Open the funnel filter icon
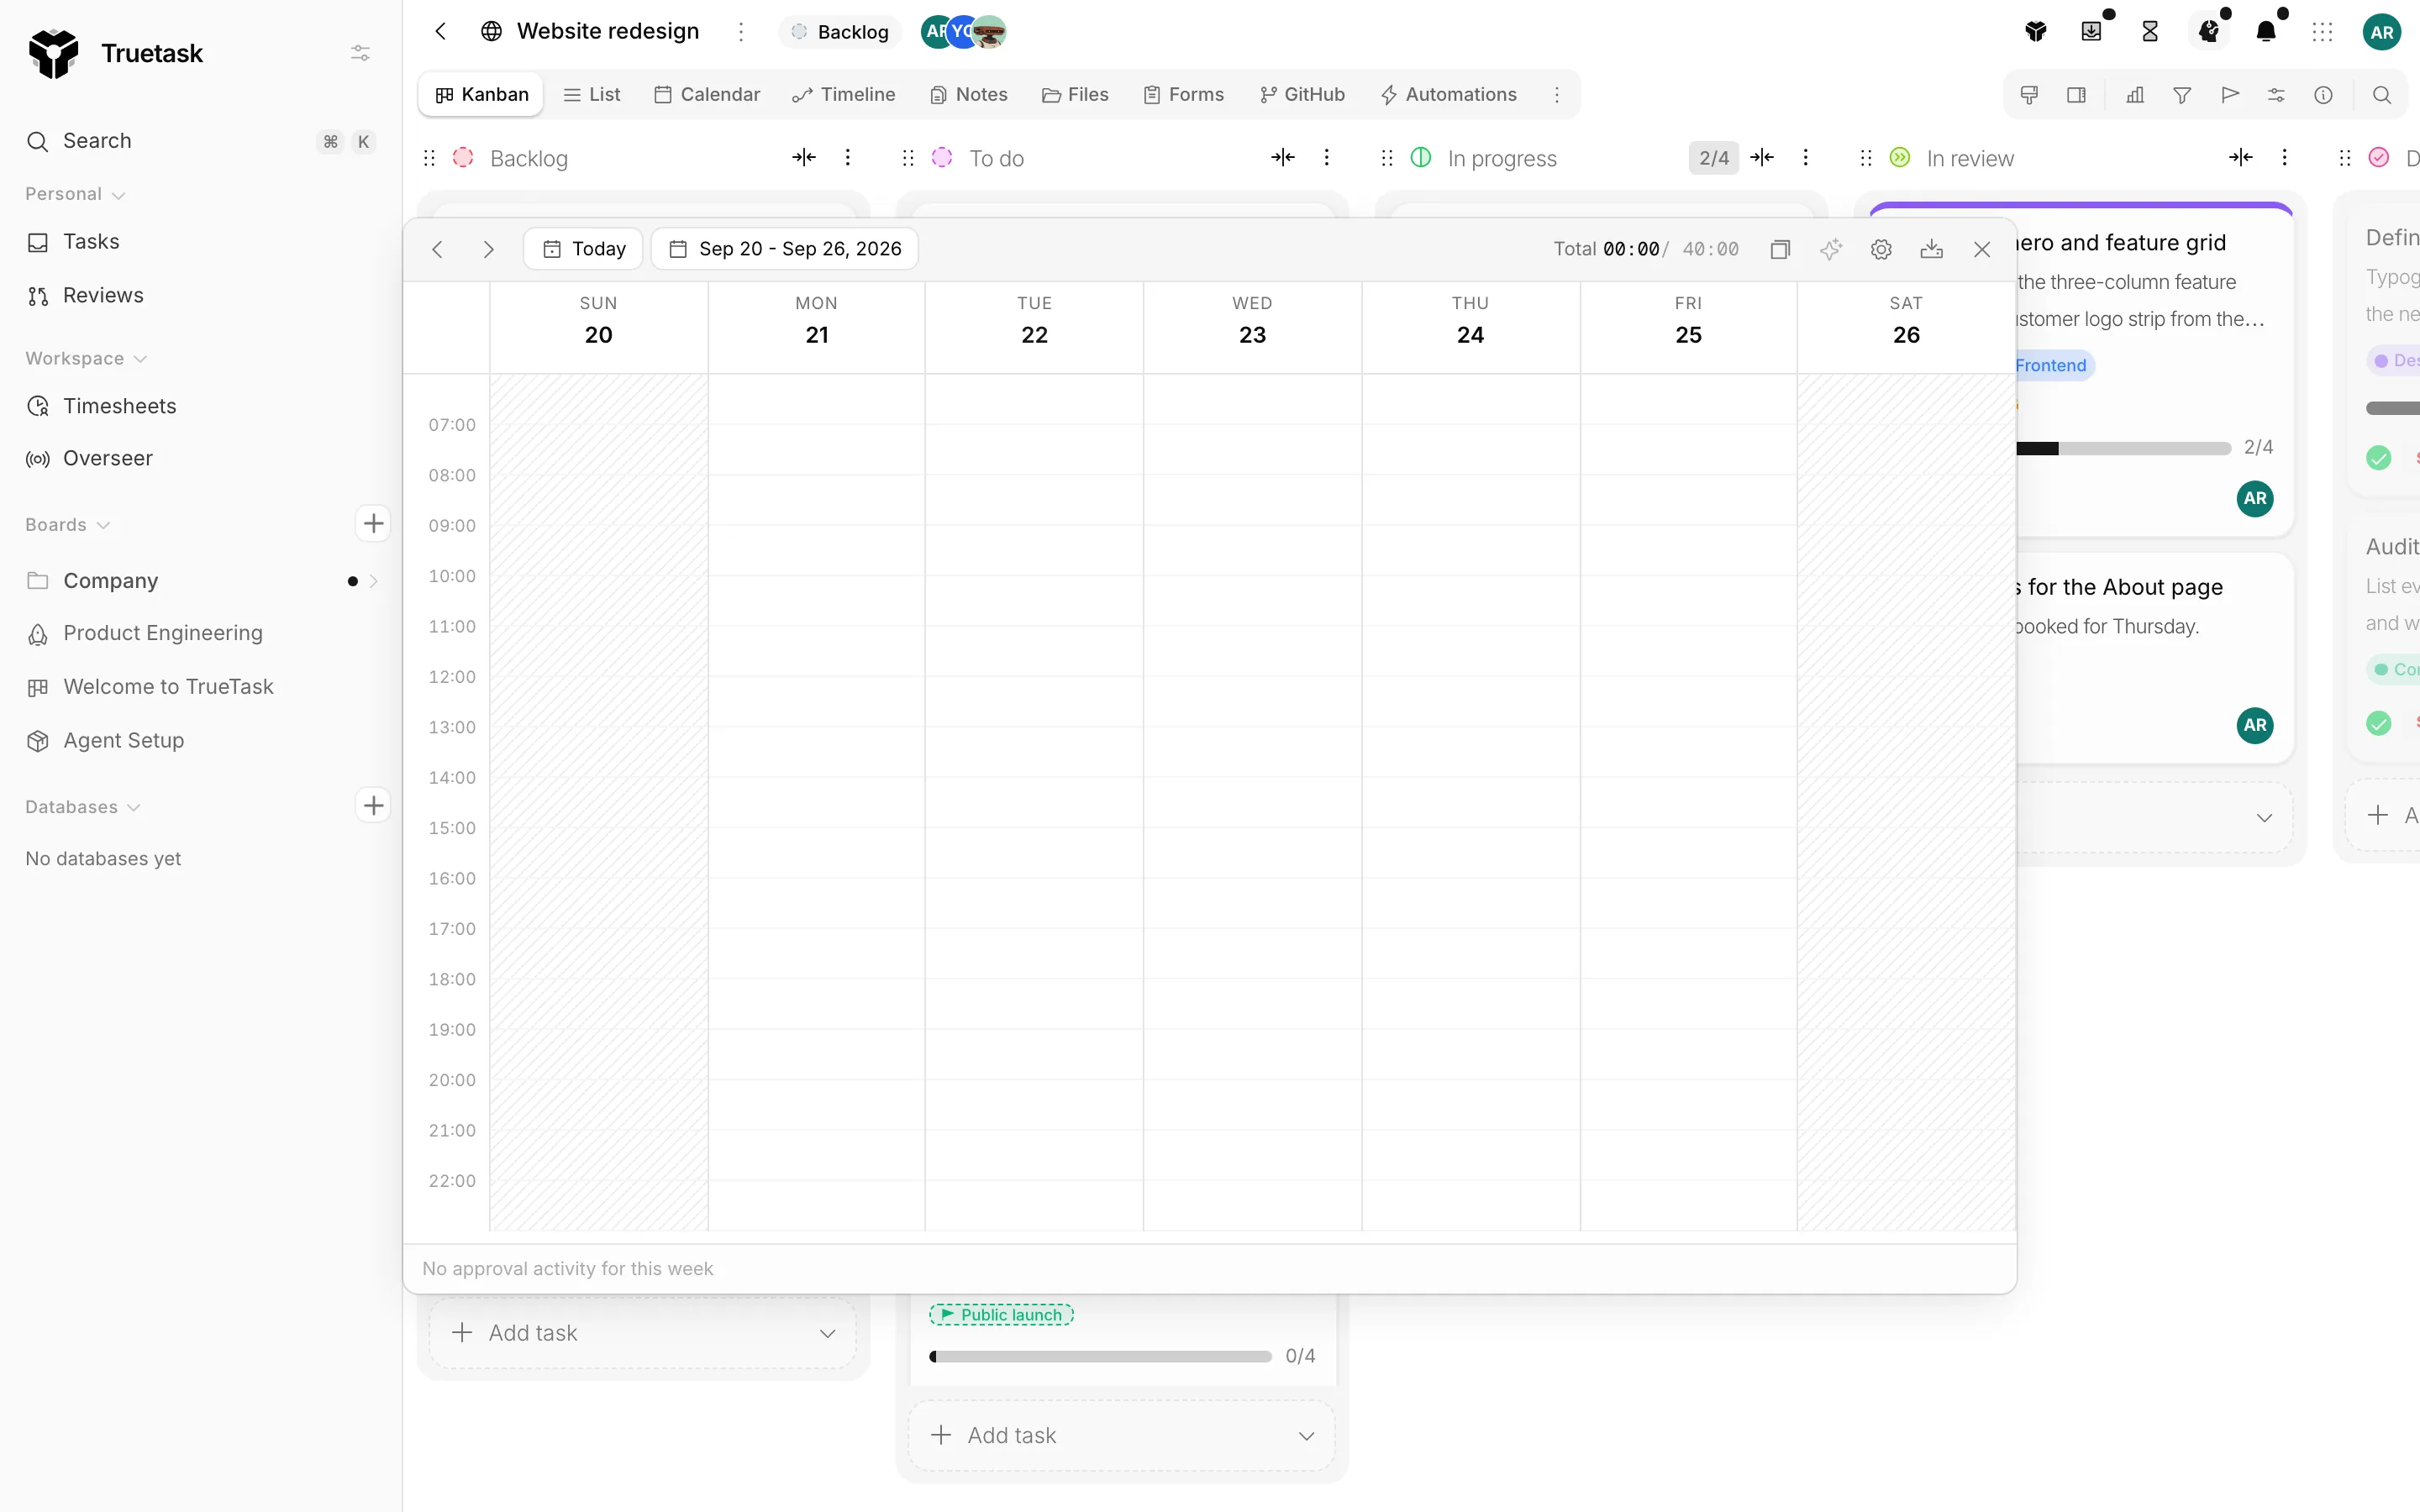 pos(2182,95)
